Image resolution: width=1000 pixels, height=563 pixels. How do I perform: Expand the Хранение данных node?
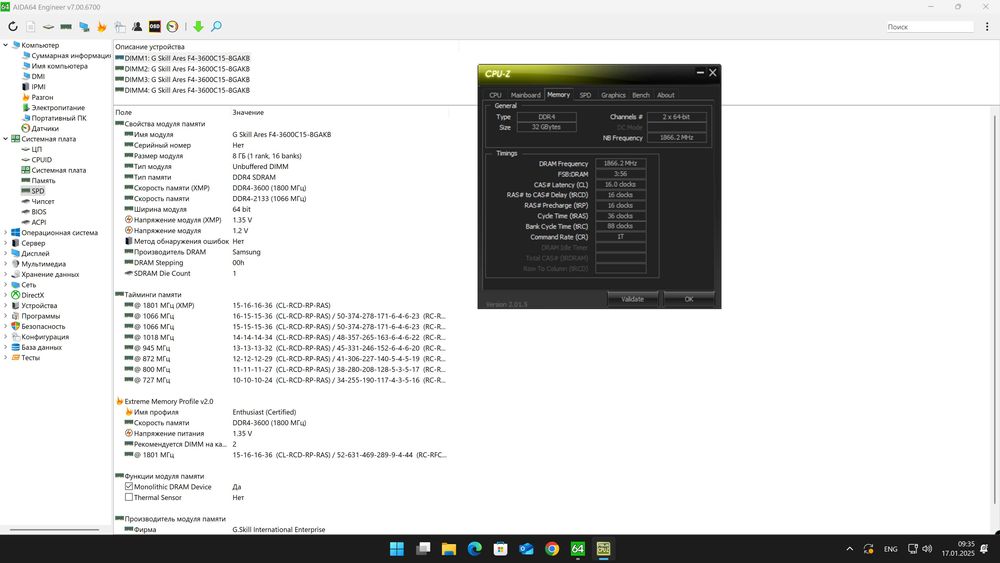tap(6, 274)
